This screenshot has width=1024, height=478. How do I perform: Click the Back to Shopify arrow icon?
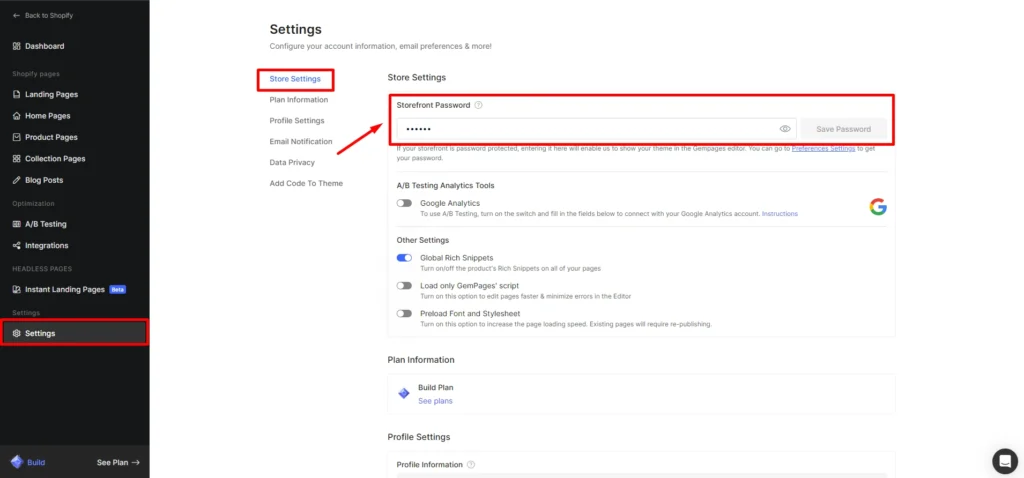coord(16,16)
